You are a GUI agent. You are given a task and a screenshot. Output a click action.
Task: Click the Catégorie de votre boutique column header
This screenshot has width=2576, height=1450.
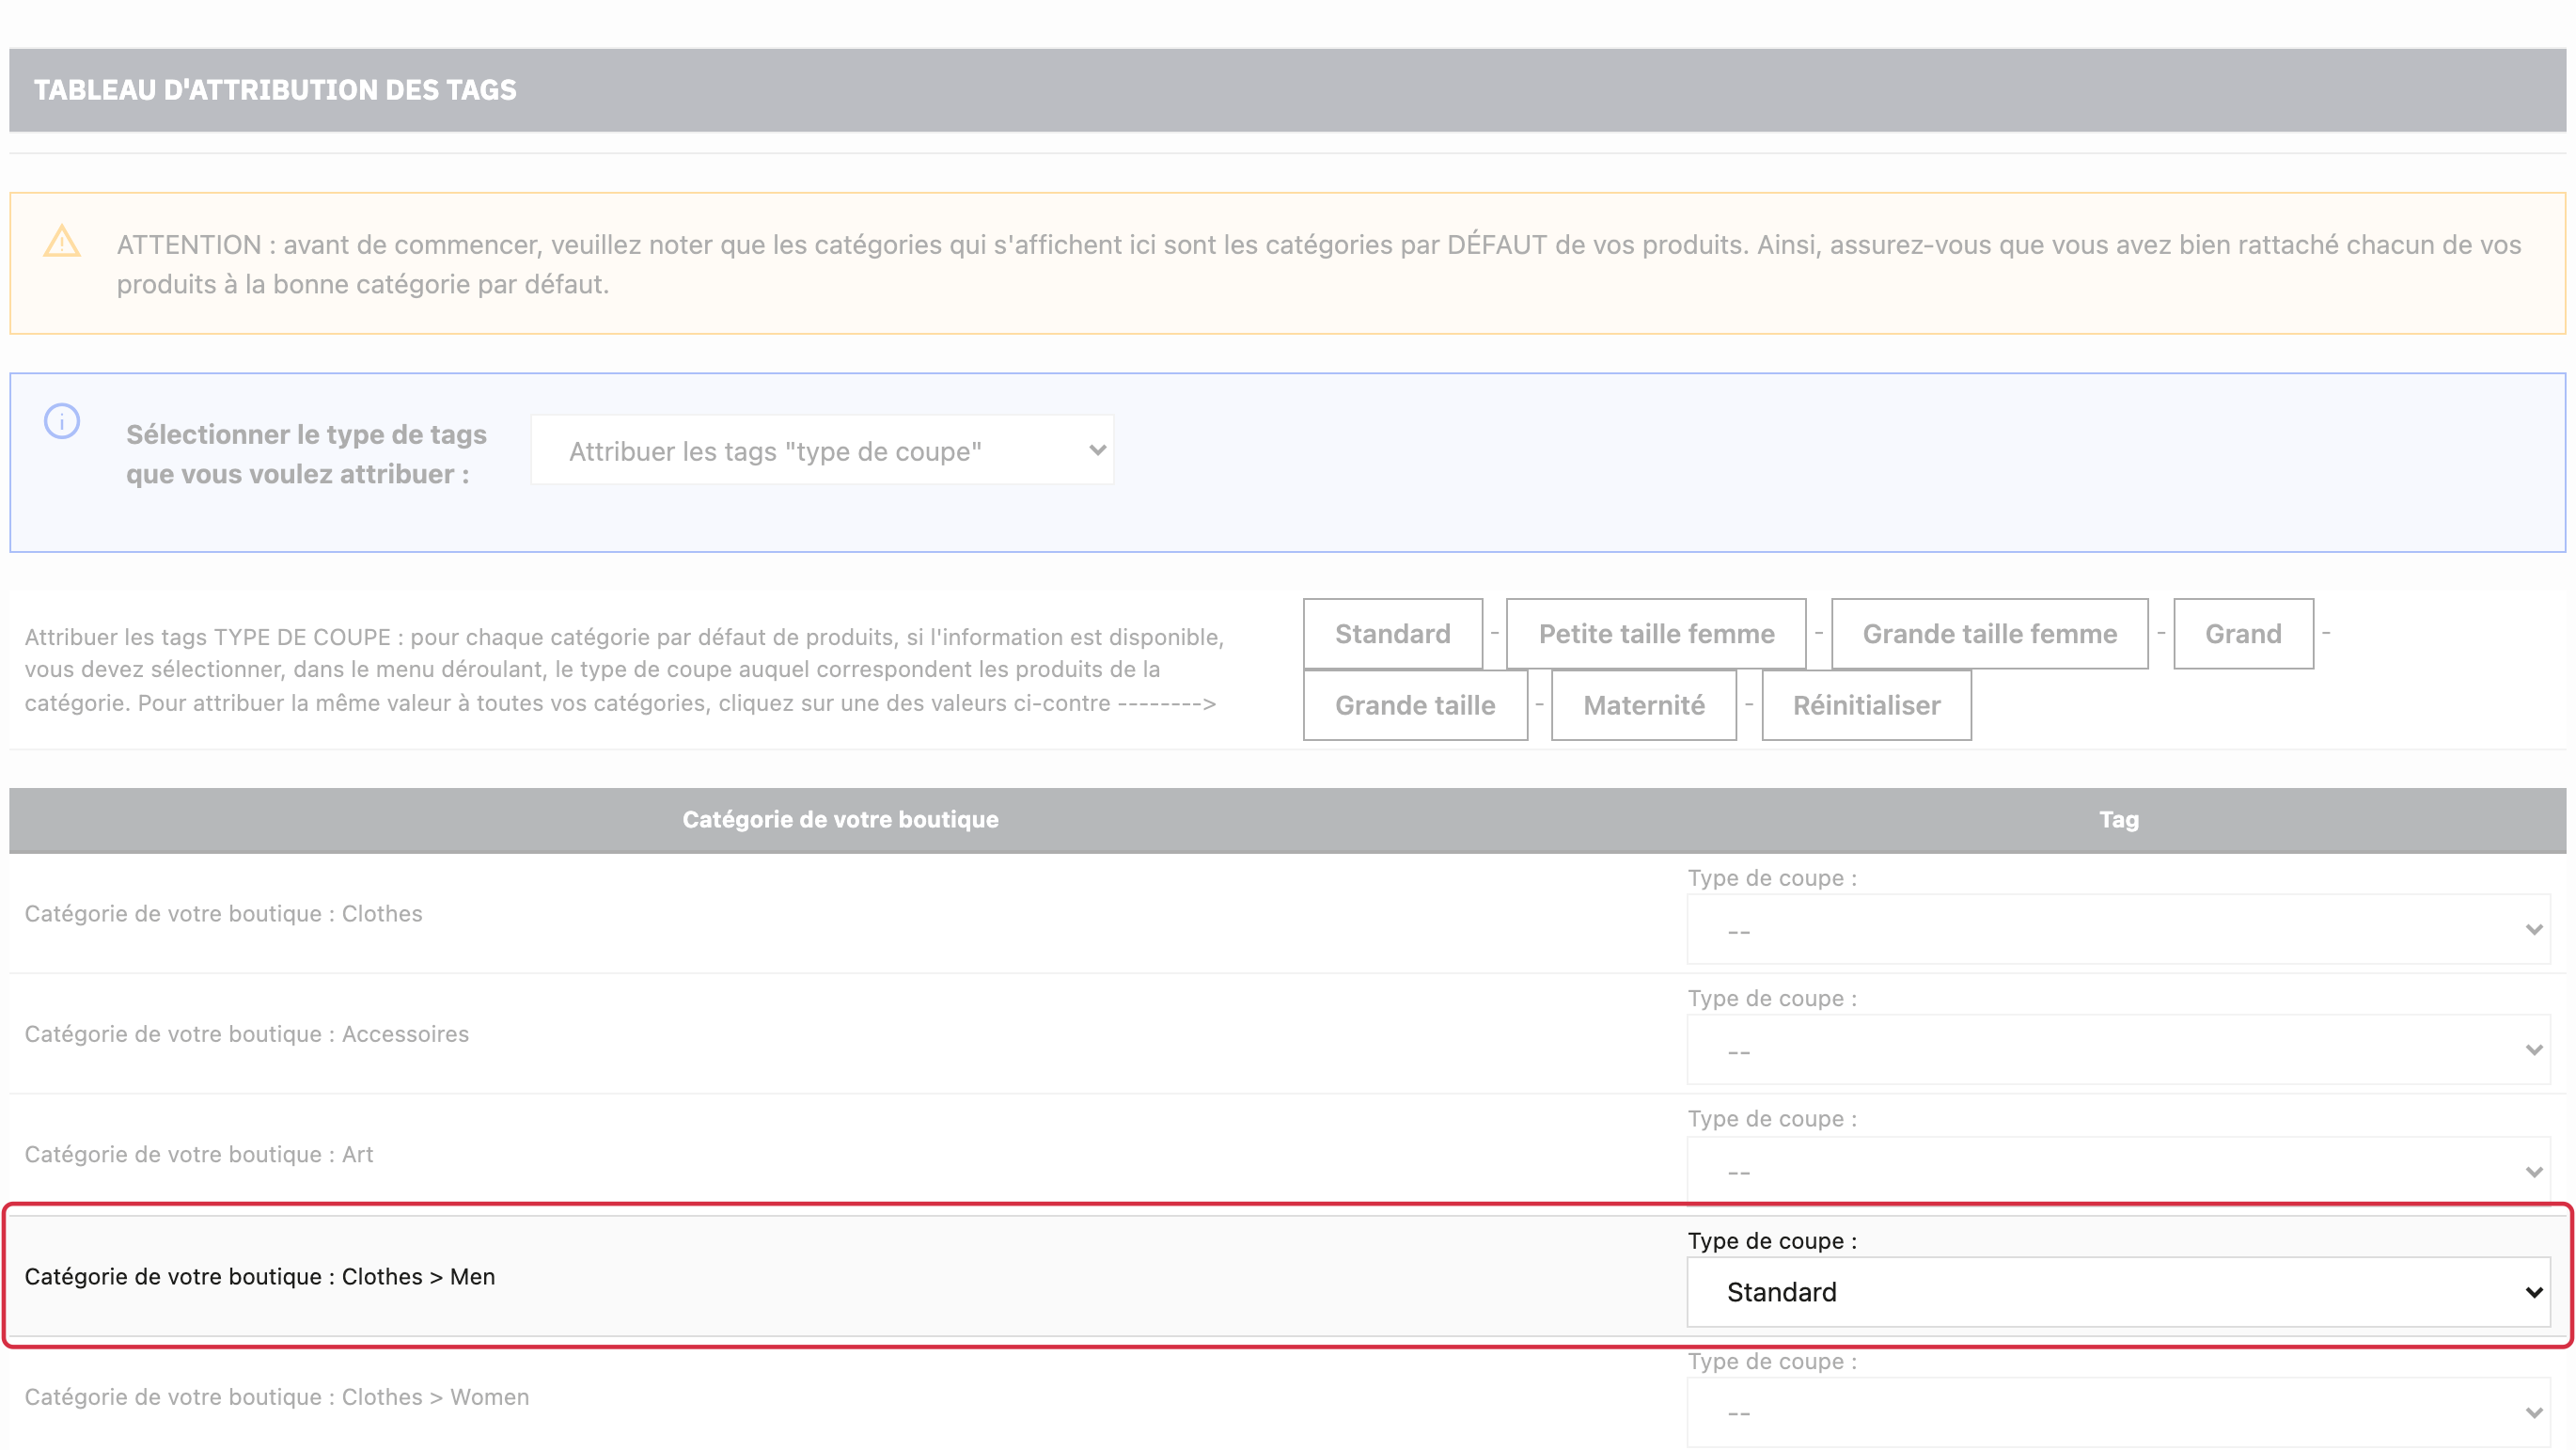(840, 819)
